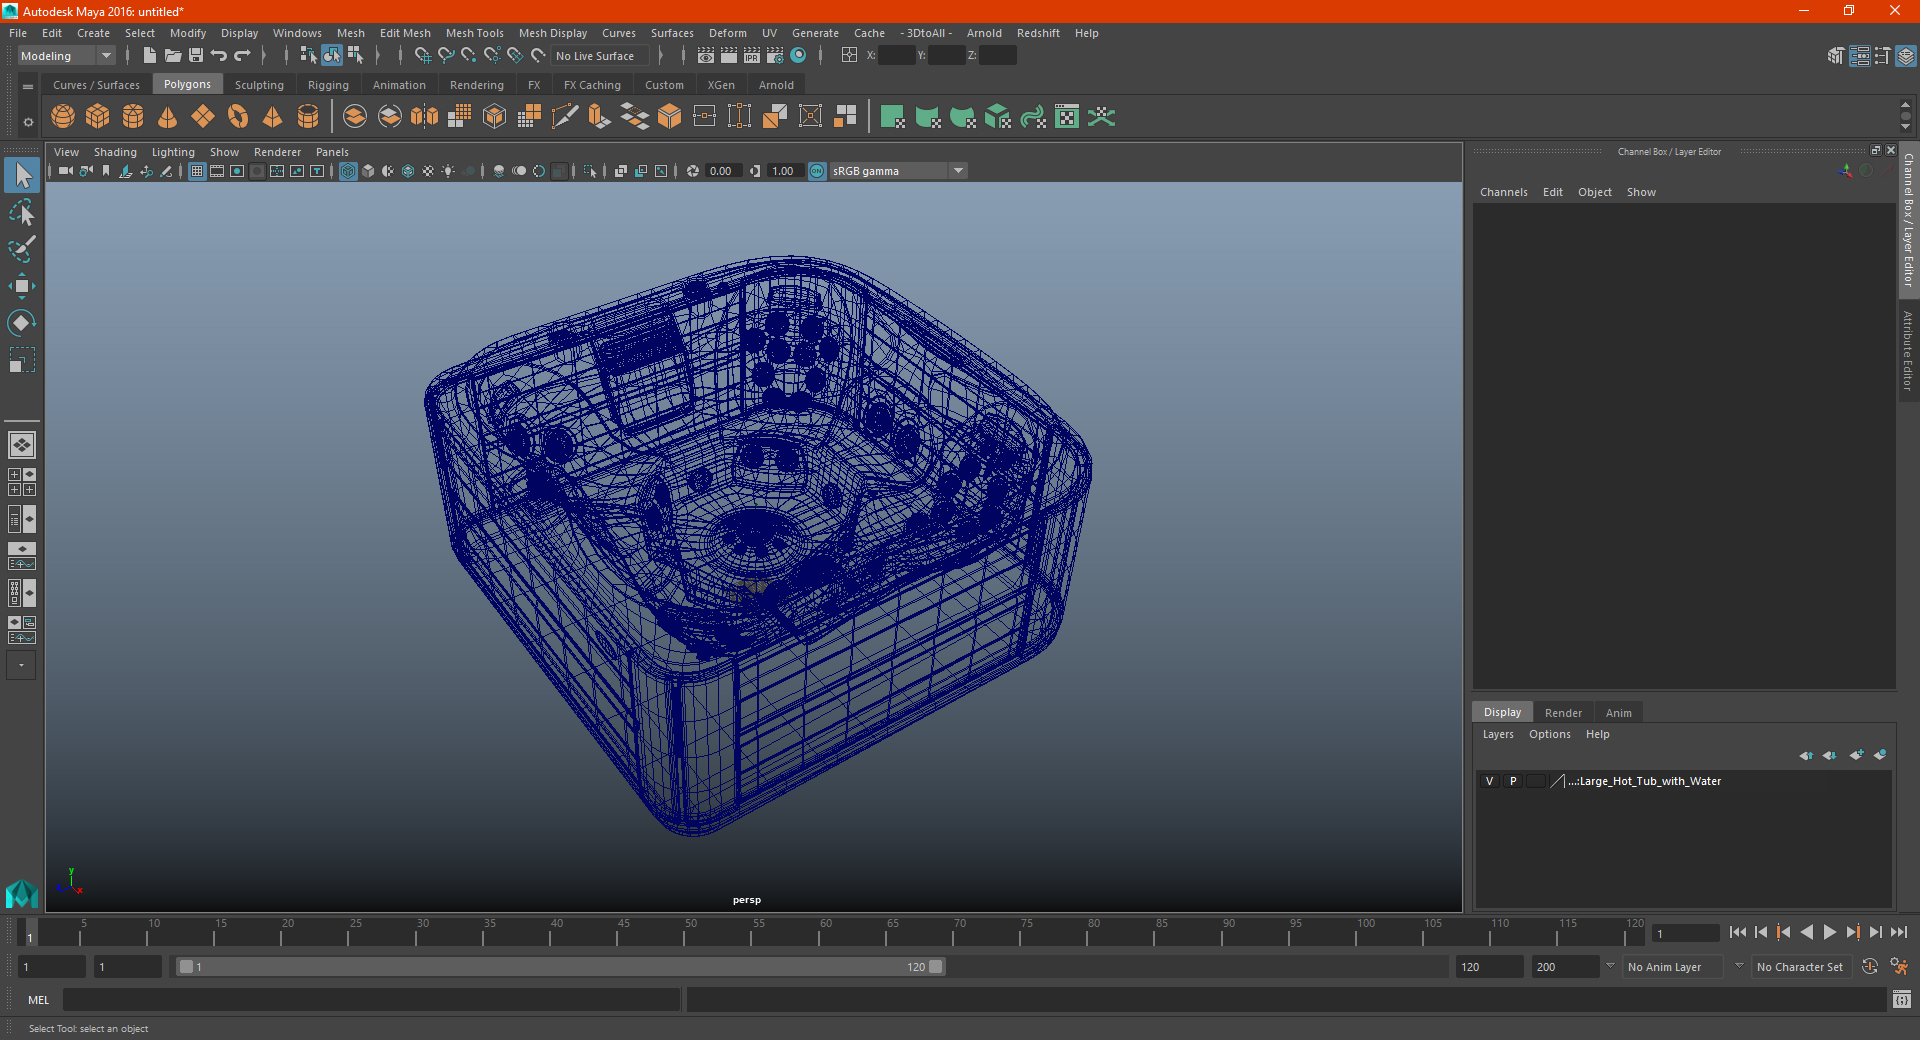Open Channel Box Channels menu
This screenshot has height=1040, width=1920.
[1503, 192]
